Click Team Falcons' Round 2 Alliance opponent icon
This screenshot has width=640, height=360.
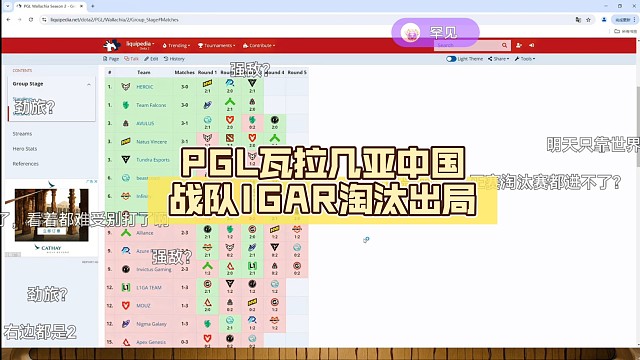click(x=230, y=102)
